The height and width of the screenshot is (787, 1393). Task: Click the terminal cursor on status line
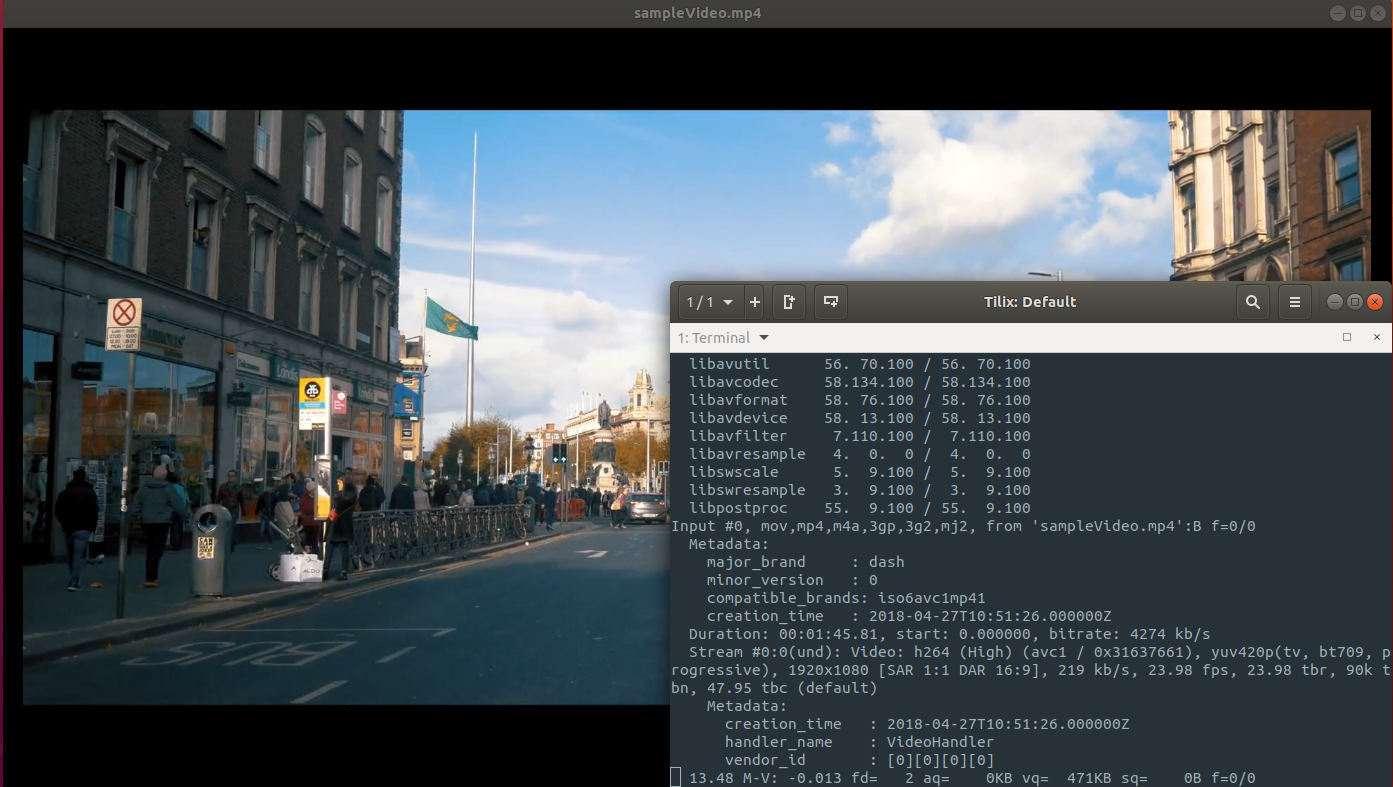(x=676, y=778)
